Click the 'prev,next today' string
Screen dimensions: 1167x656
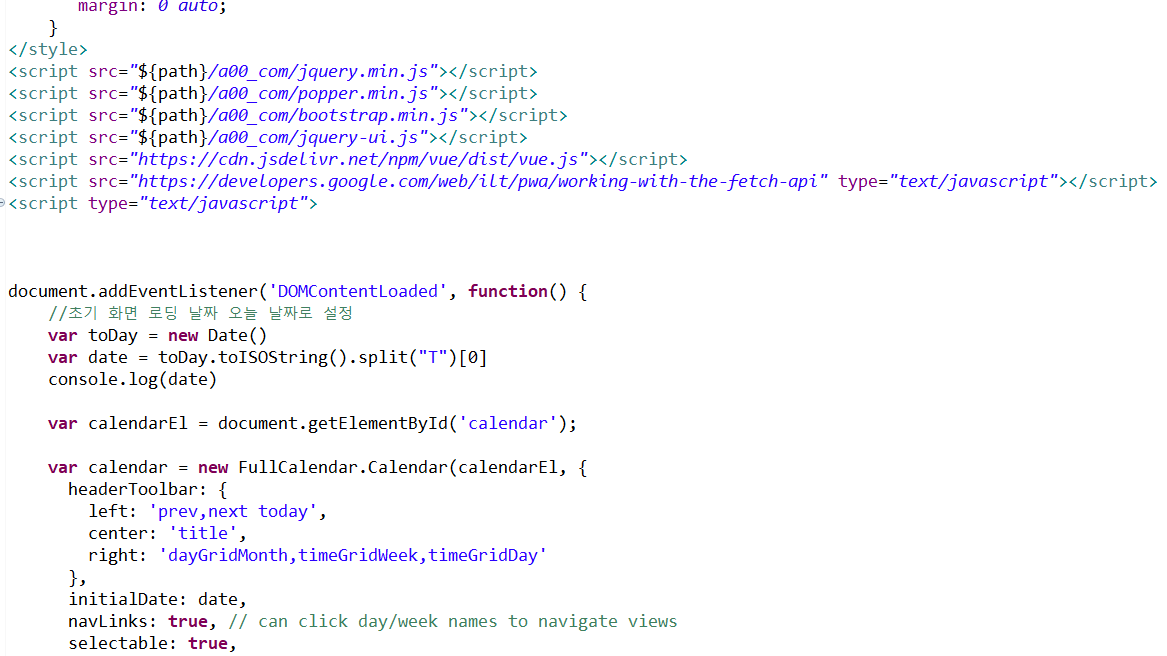(233, 511)
